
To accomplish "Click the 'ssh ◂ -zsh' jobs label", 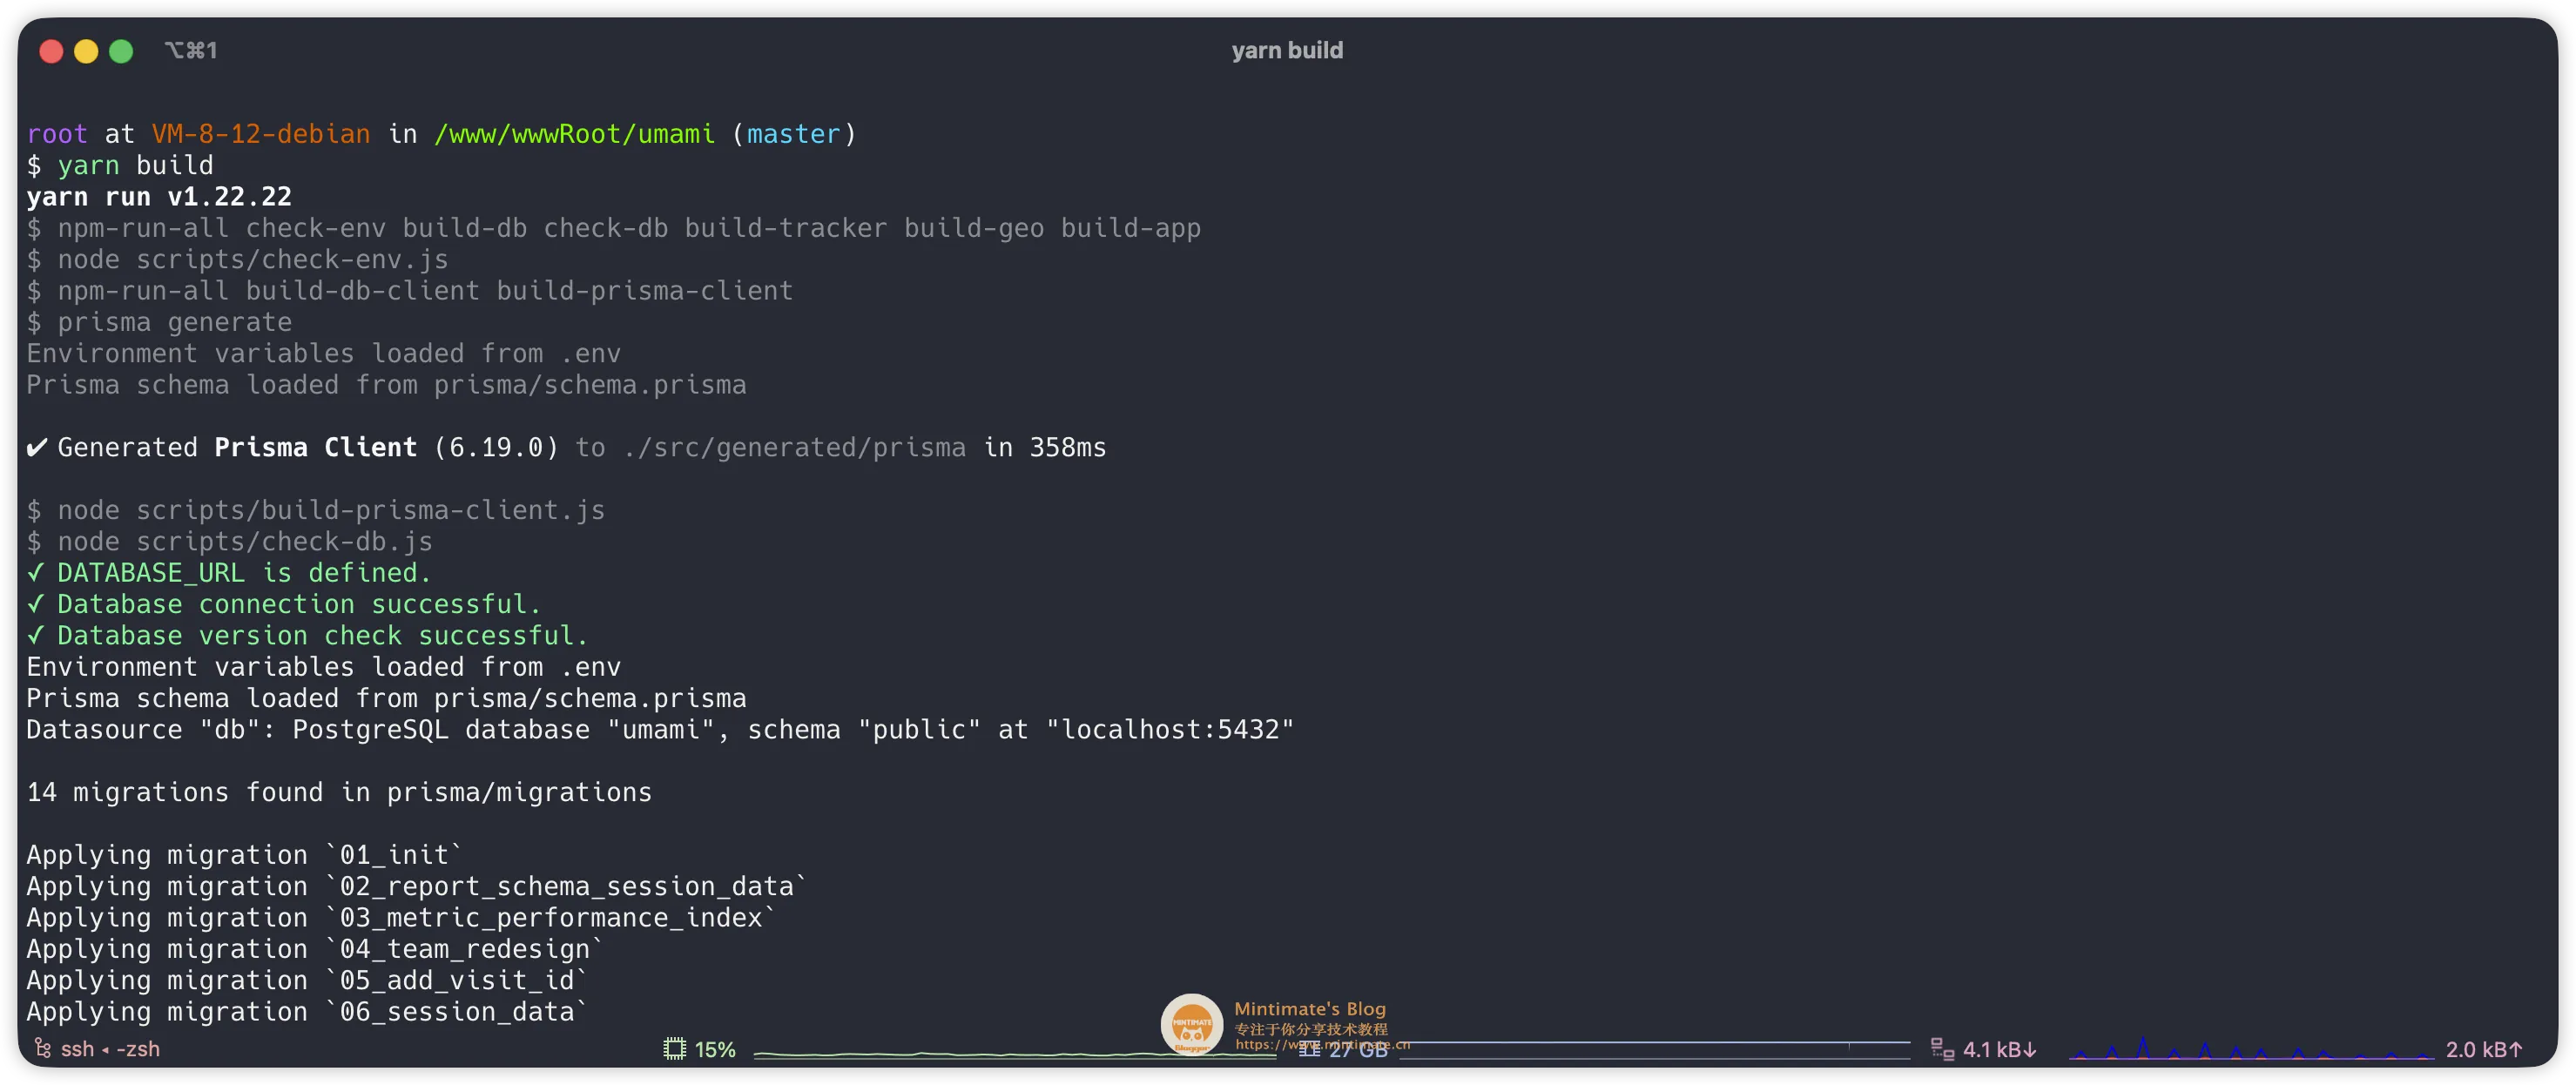I will pyautogui.click(x=110, y=1049).
